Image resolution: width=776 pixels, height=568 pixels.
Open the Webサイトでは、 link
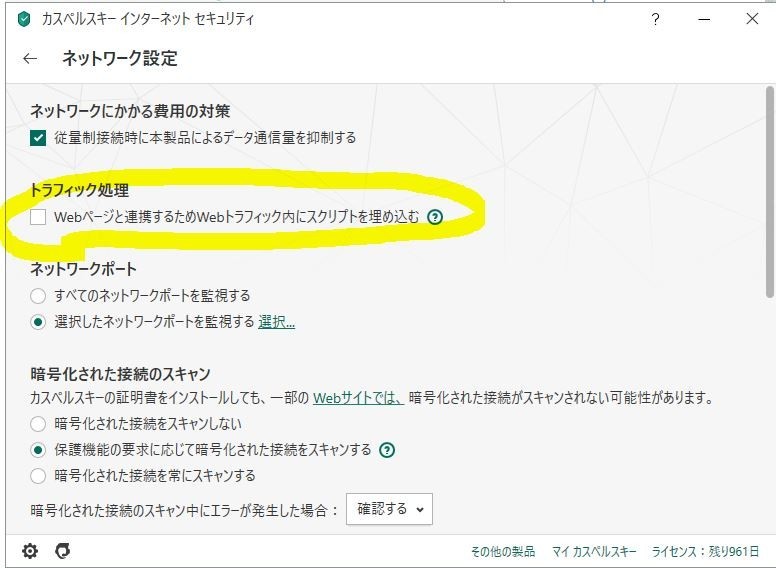358,397
